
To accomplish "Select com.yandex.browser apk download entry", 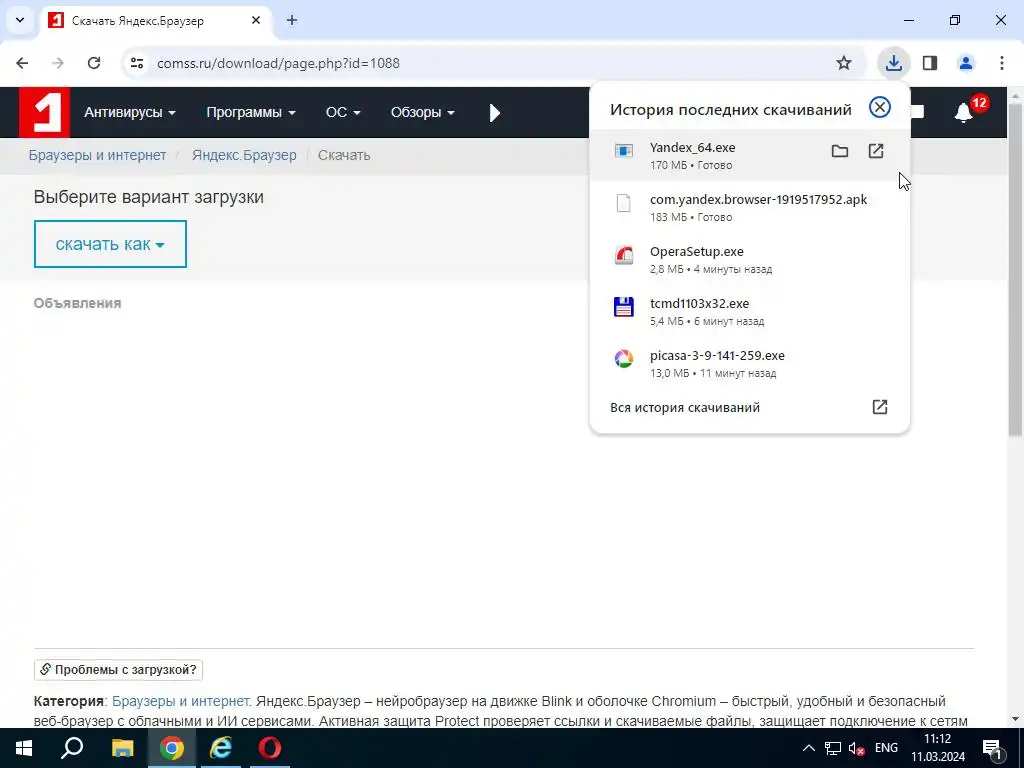I will [749, 208].
